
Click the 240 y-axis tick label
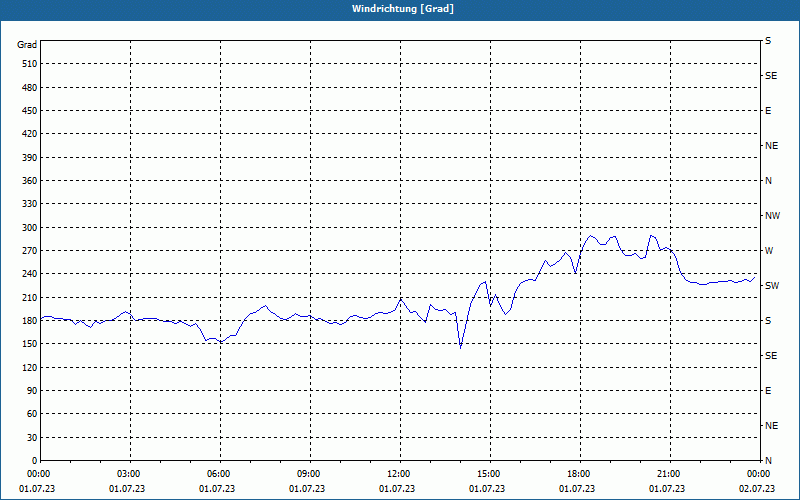tap(30, 274)
